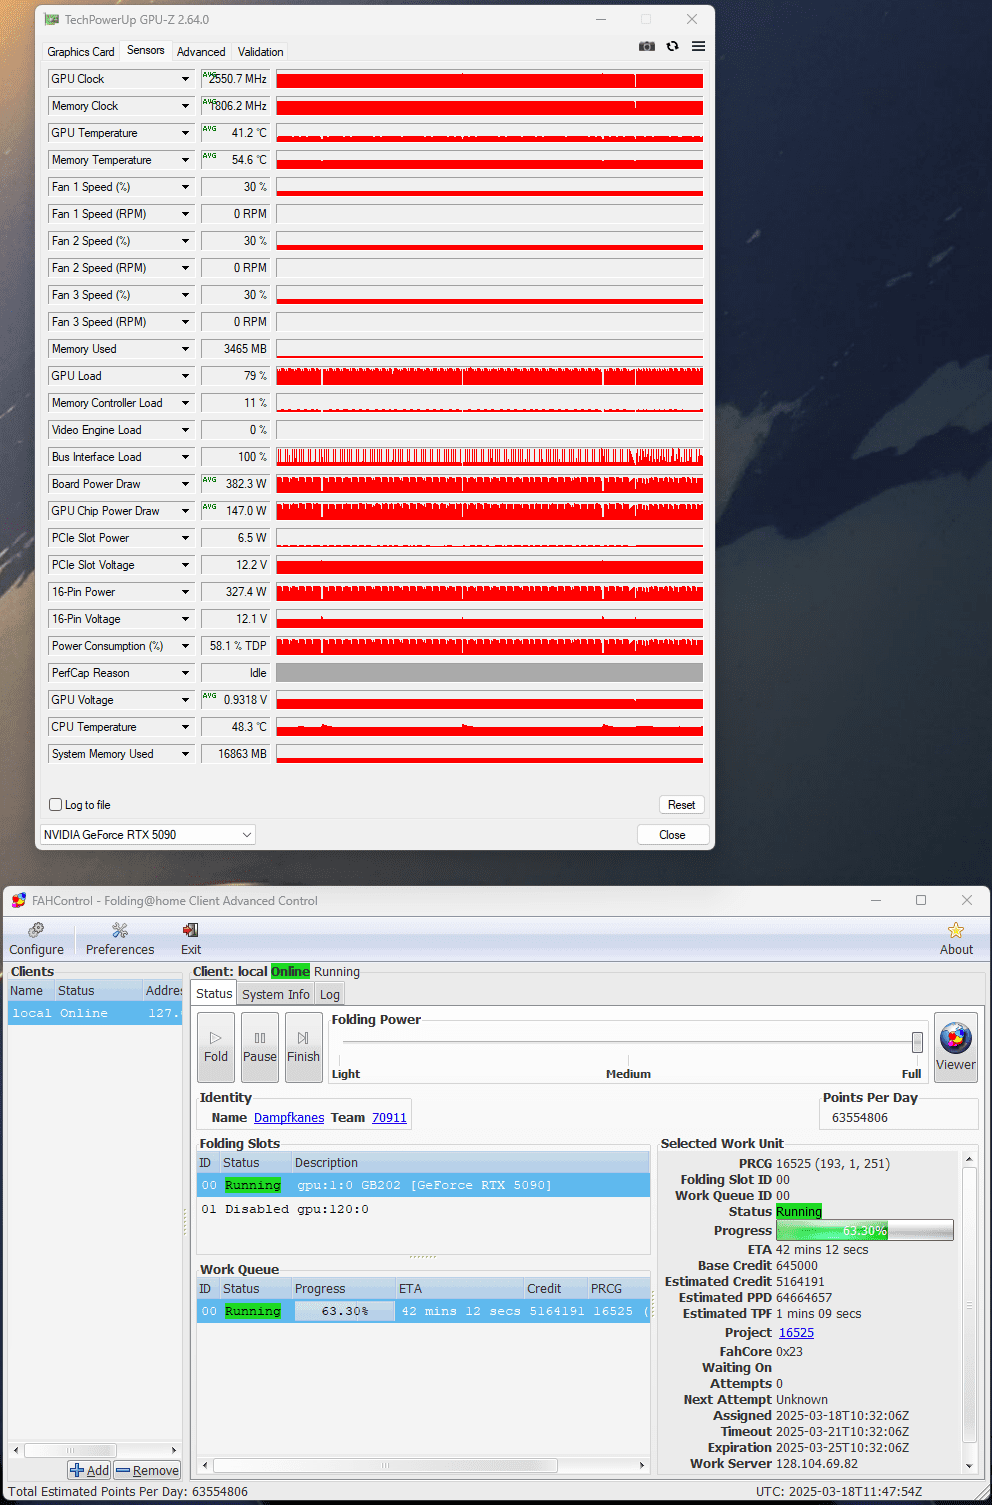
Task: Open the GPU Load sensor dropdown
Action: pos(185,376)
